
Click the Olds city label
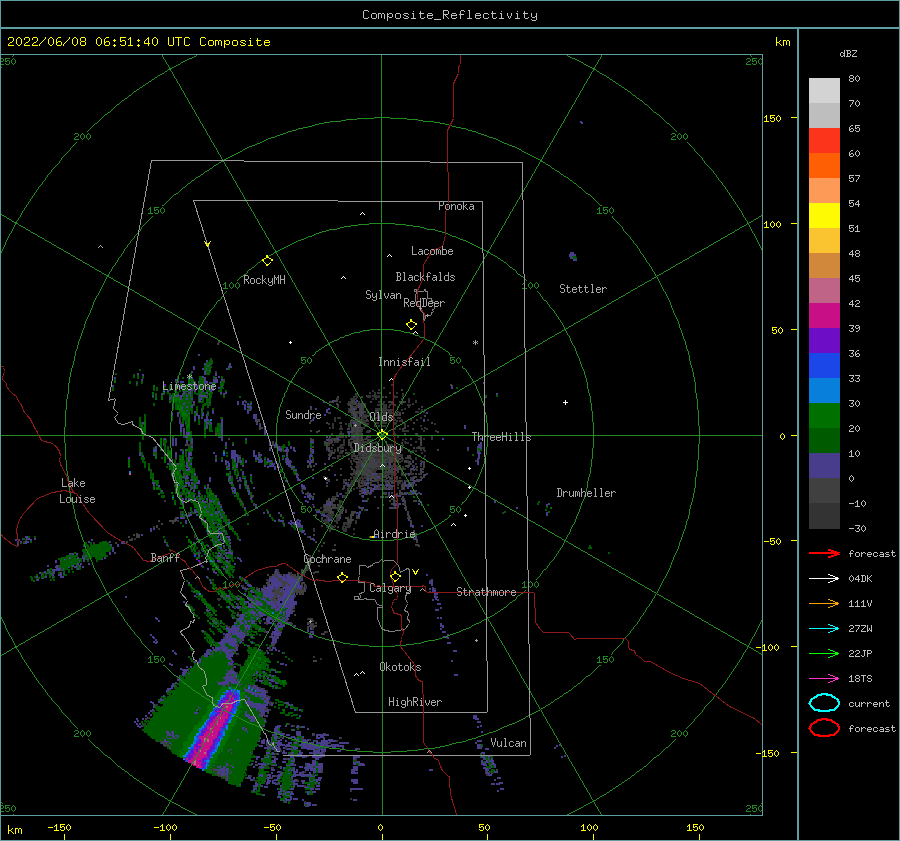pos(381,417)
